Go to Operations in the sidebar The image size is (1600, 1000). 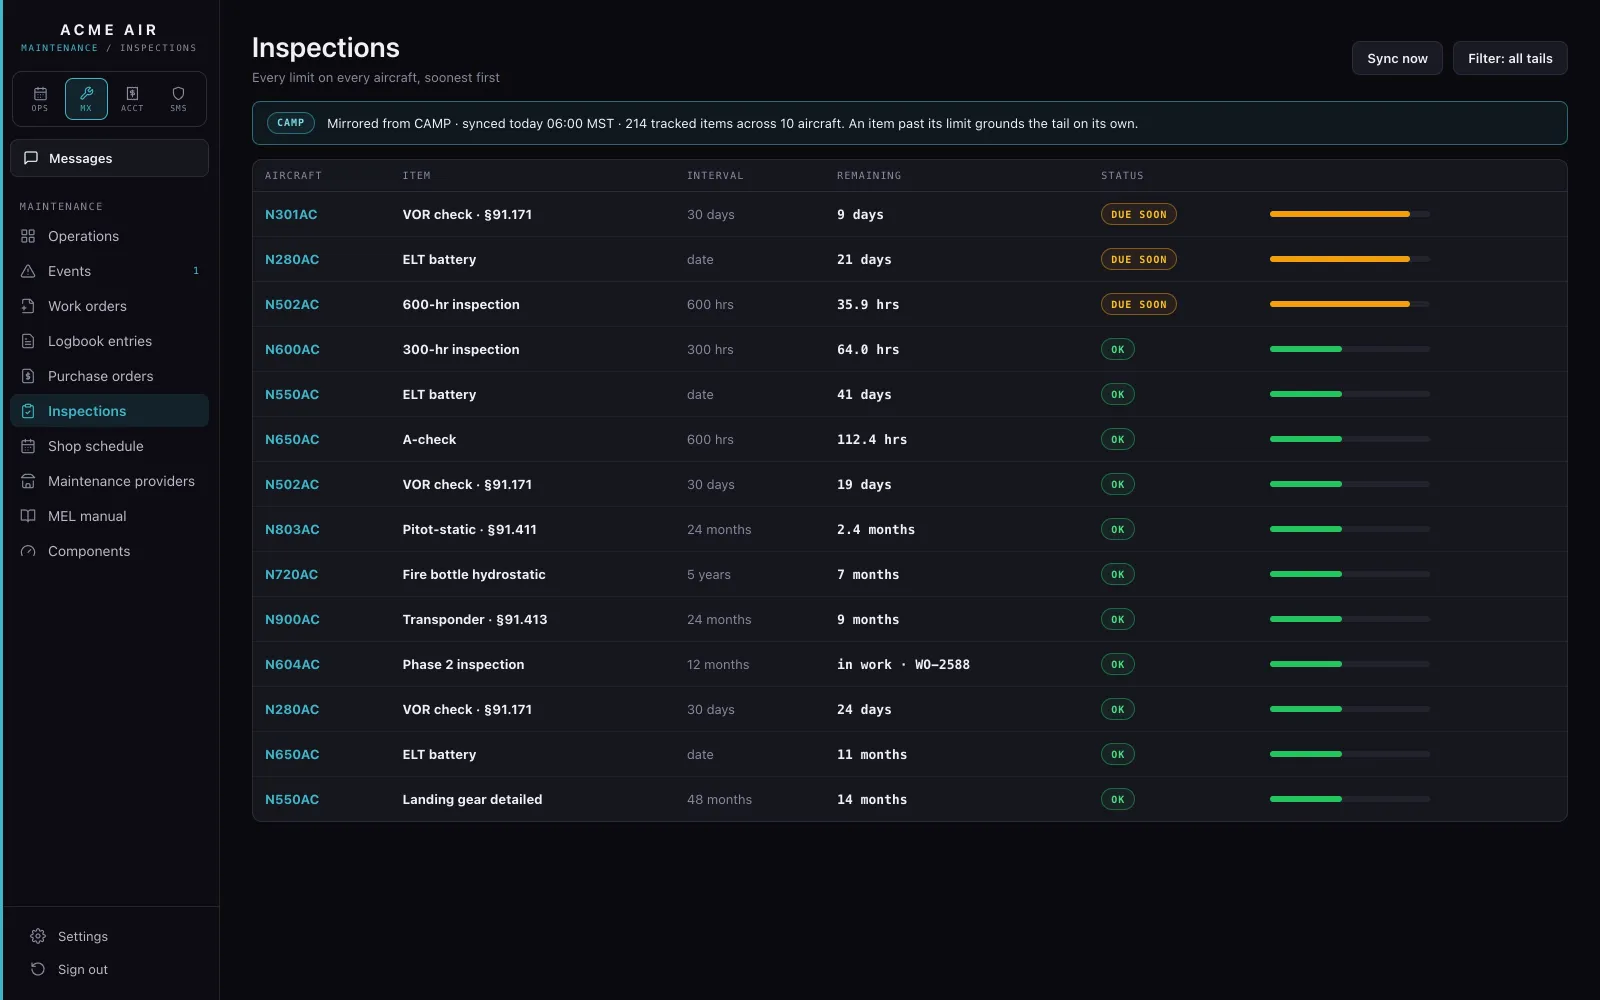tap(110, 236)
